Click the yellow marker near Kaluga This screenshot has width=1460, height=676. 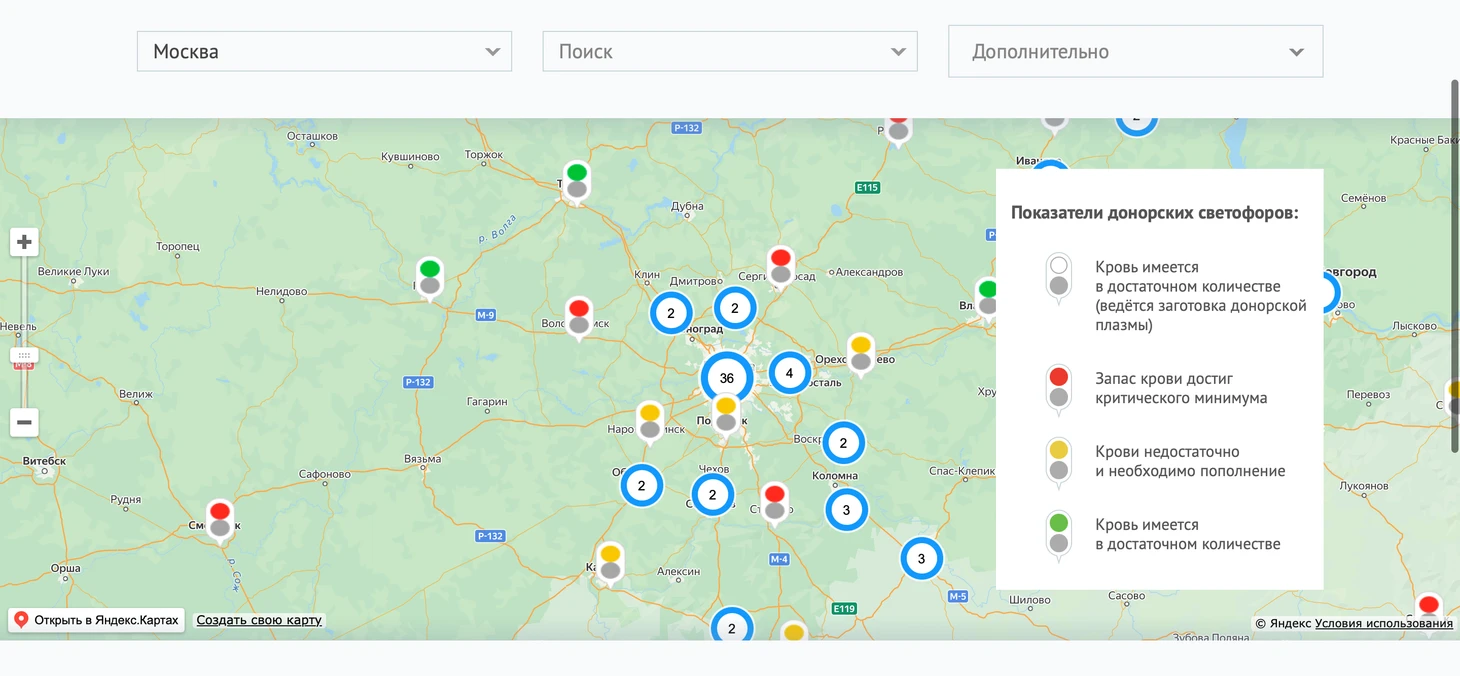[610, 561]
